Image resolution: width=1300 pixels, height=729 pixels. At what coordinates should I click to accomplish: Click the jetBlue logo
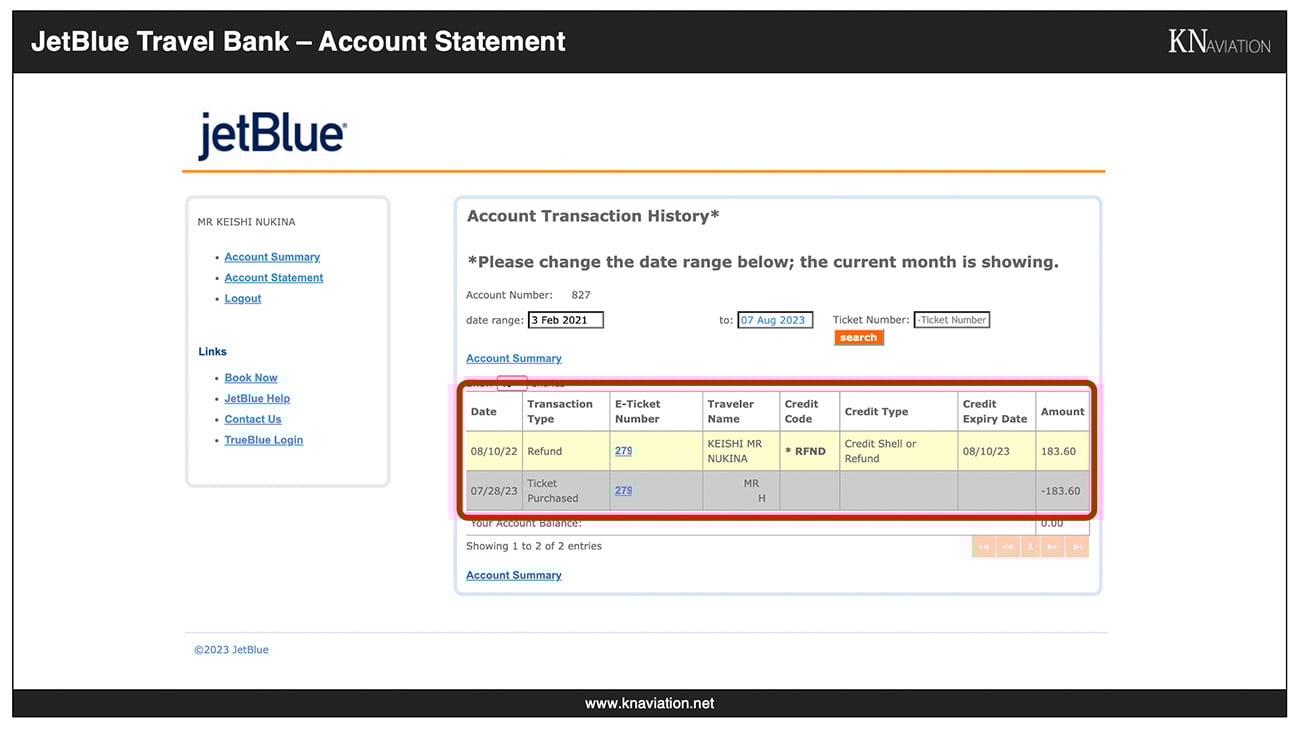coord(272,135)
